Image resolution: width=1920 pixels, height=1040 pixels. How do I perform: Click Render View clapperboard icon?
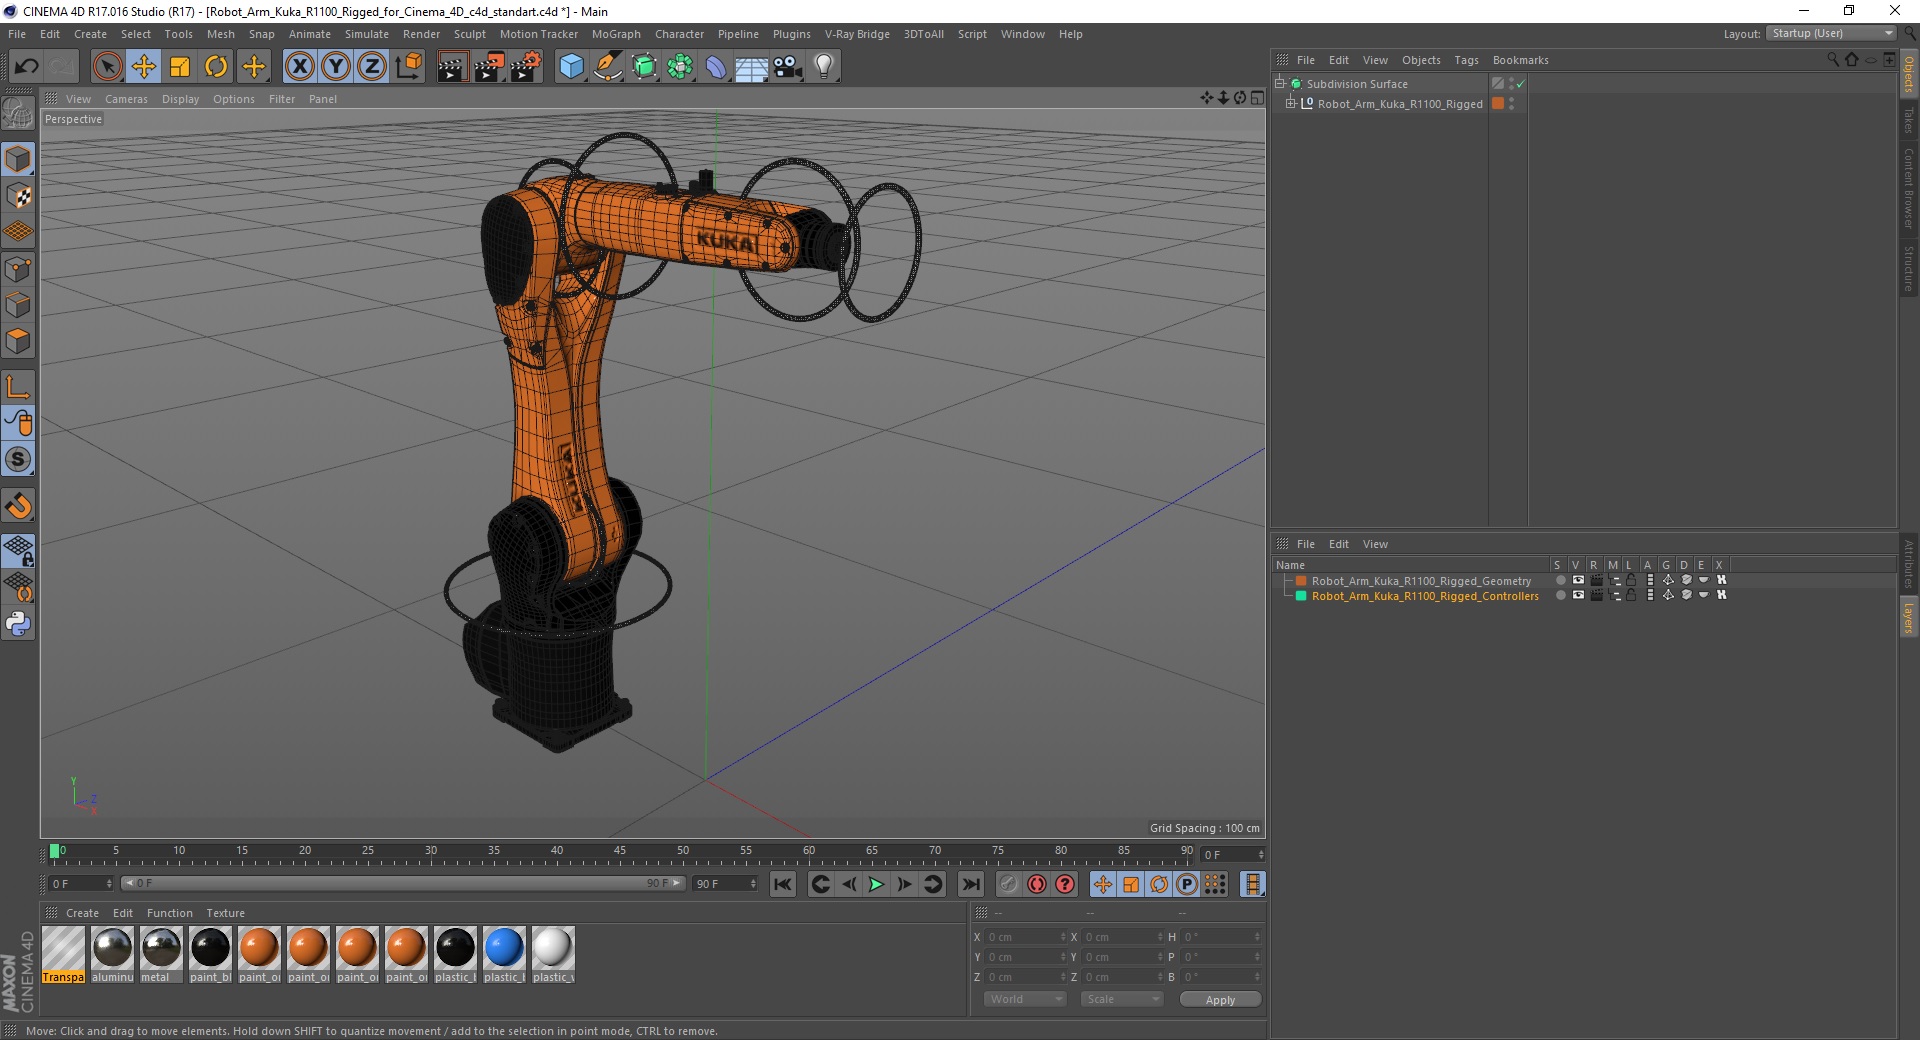click(x=452, y=67)
